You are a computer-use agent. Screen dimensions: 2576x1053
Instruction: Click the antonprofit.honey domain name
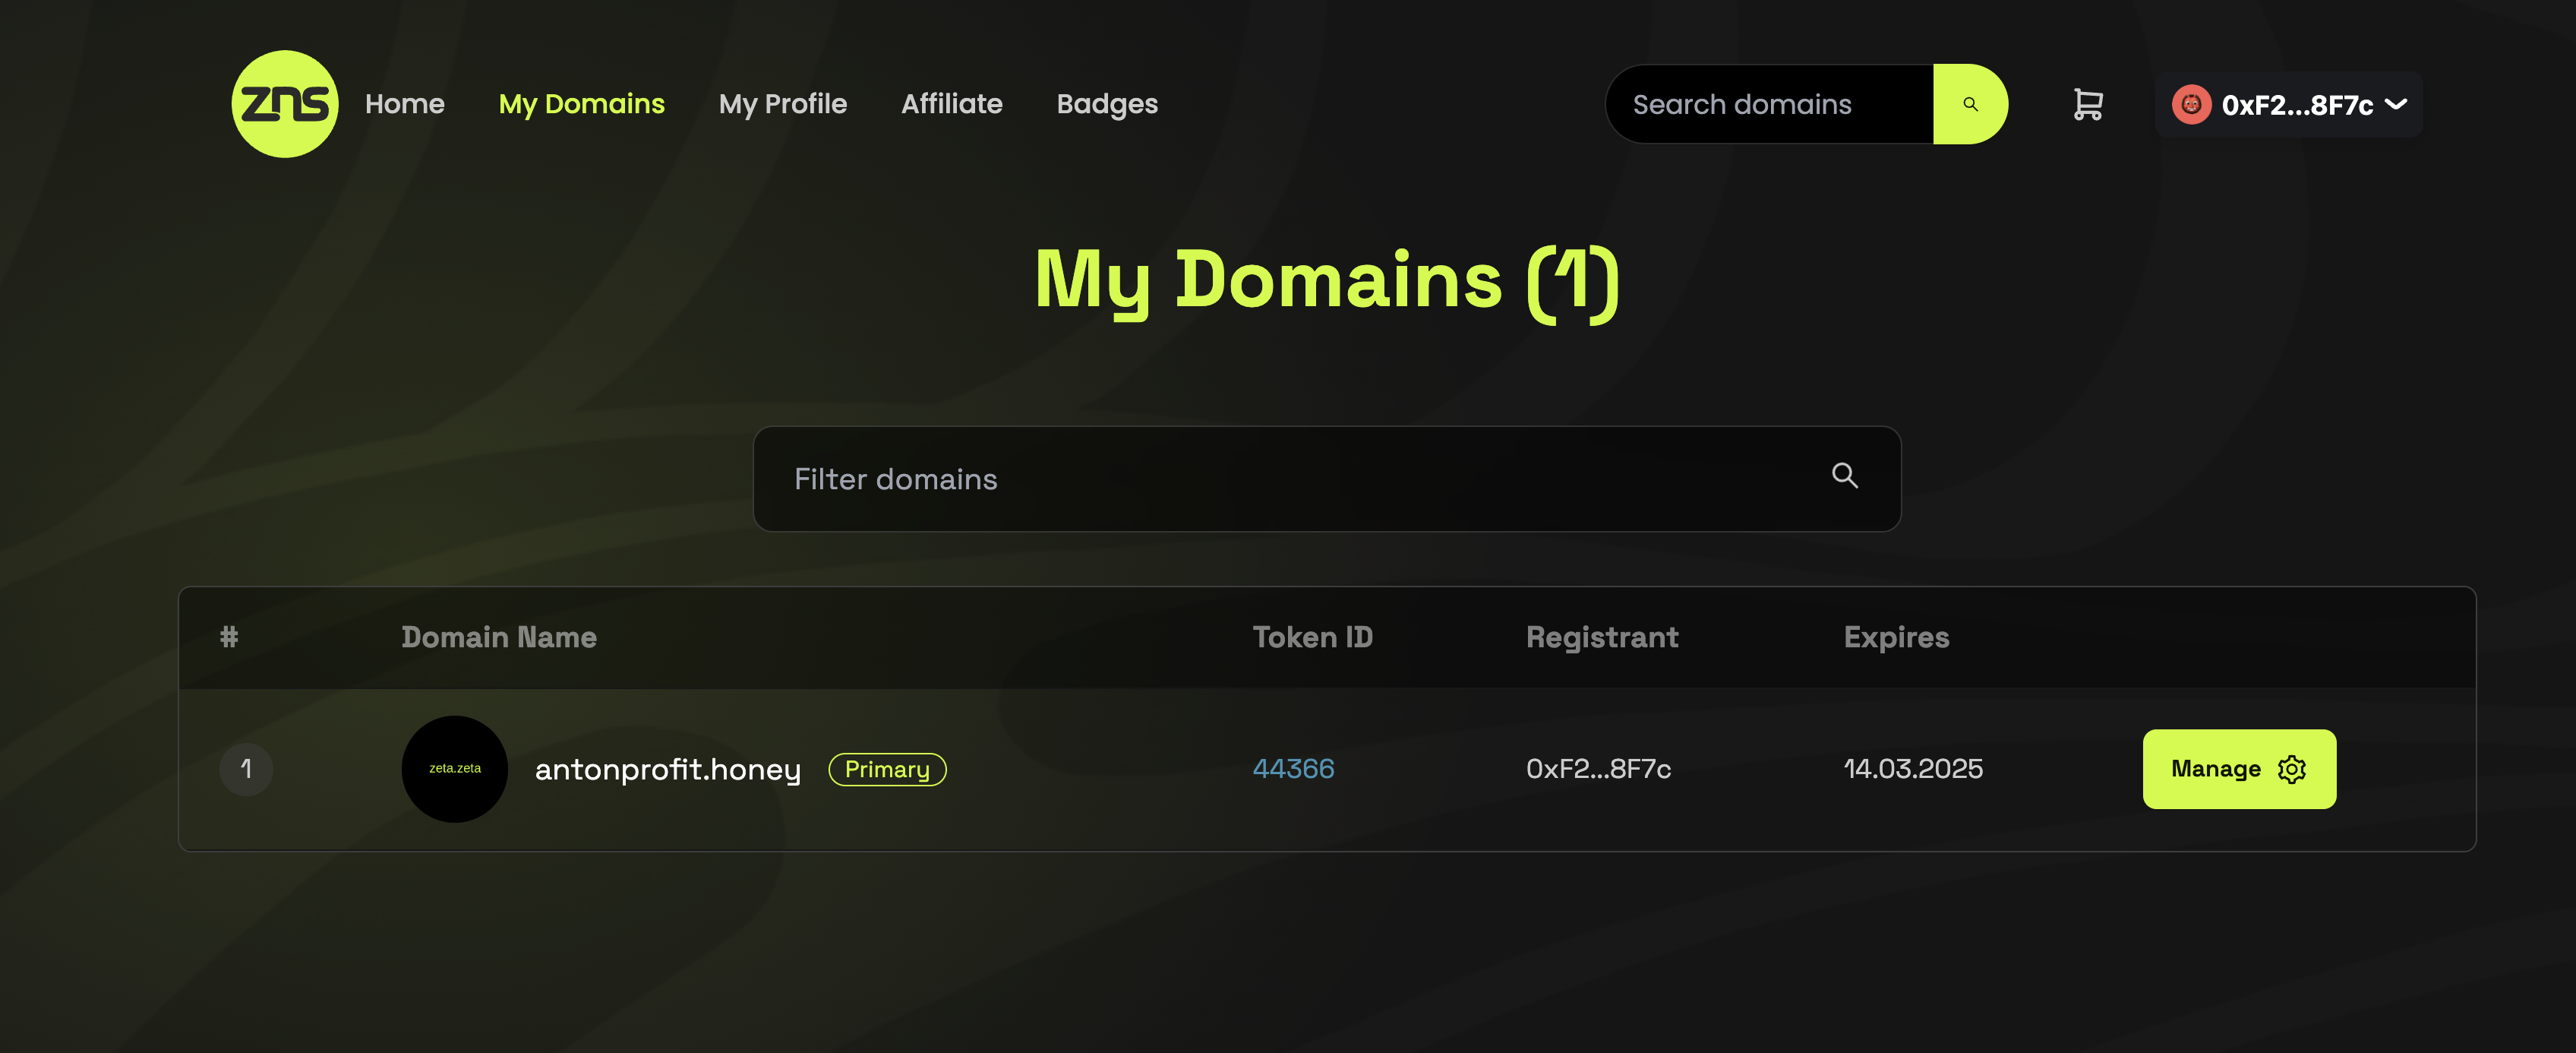pyautogui.click(x=668, y=769)
